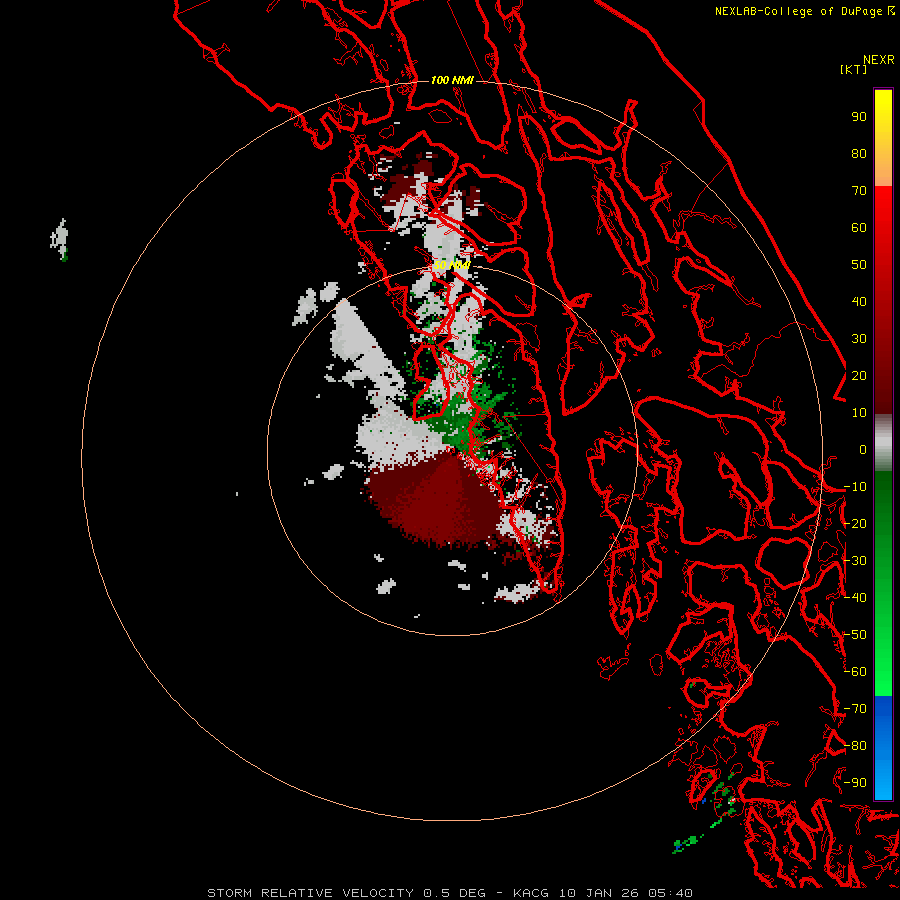Click the positive 40 value on the velocity scale
Viewport: 900px width, 900px height.
click(x=859, y=301)
